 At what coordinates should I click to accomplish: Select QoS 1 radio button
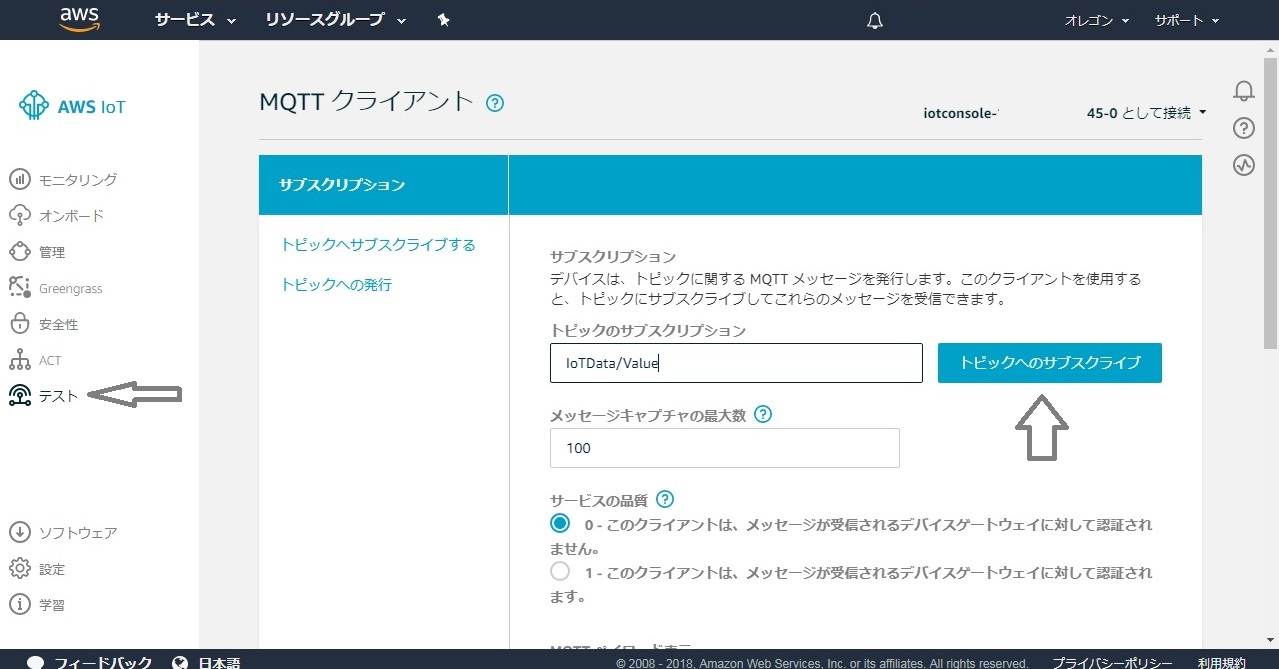(x=560, y=572)
